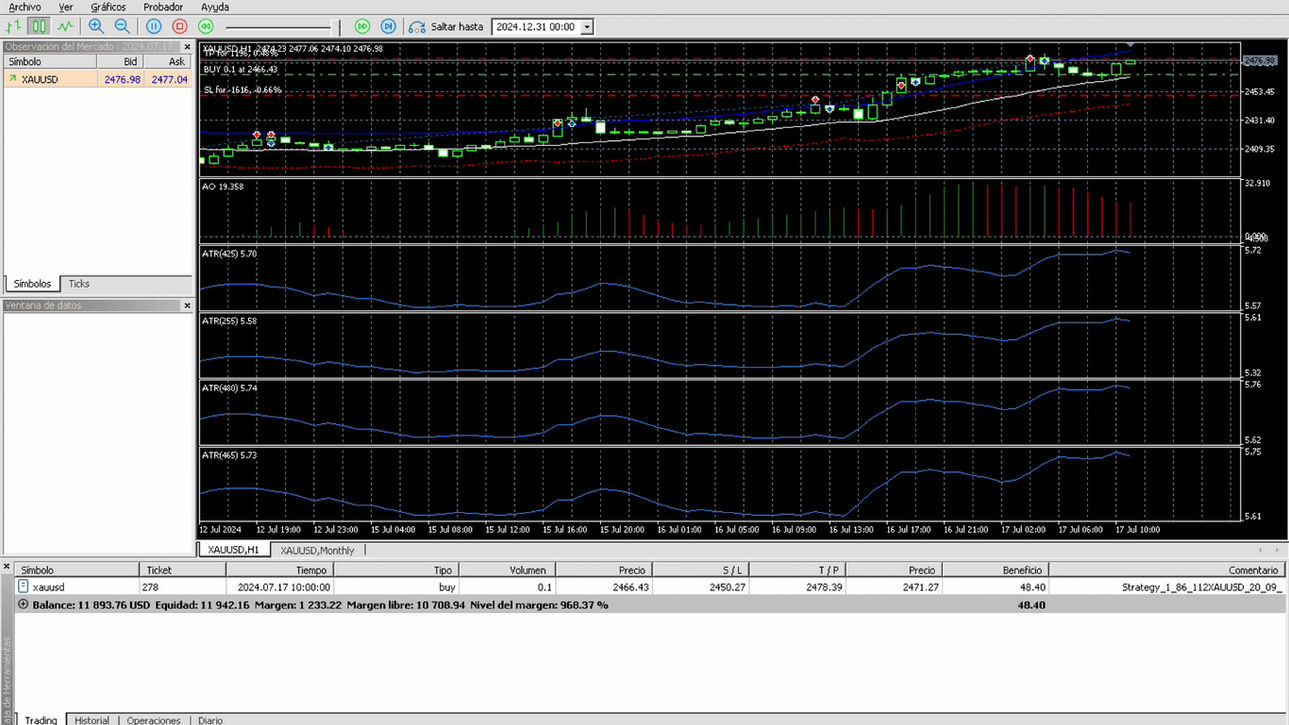Switch to the Ticks tab

click(x=78, y=283)
